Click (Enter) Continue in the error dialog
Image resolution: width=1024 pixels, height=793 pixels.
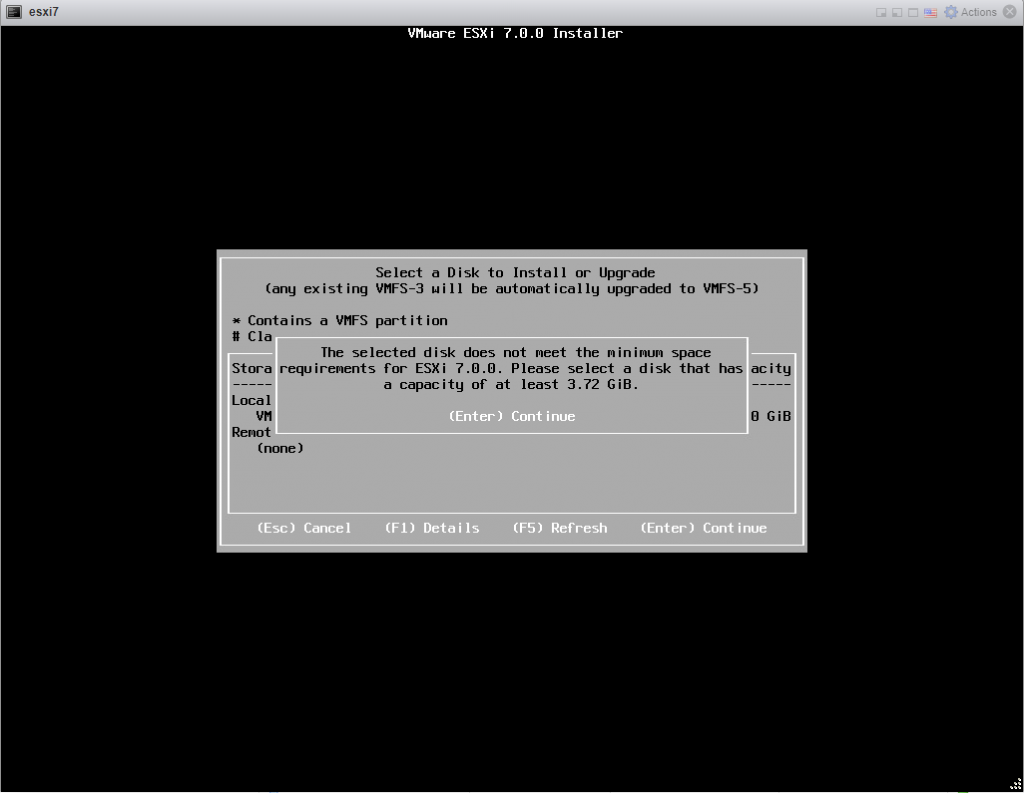[512, 416]
